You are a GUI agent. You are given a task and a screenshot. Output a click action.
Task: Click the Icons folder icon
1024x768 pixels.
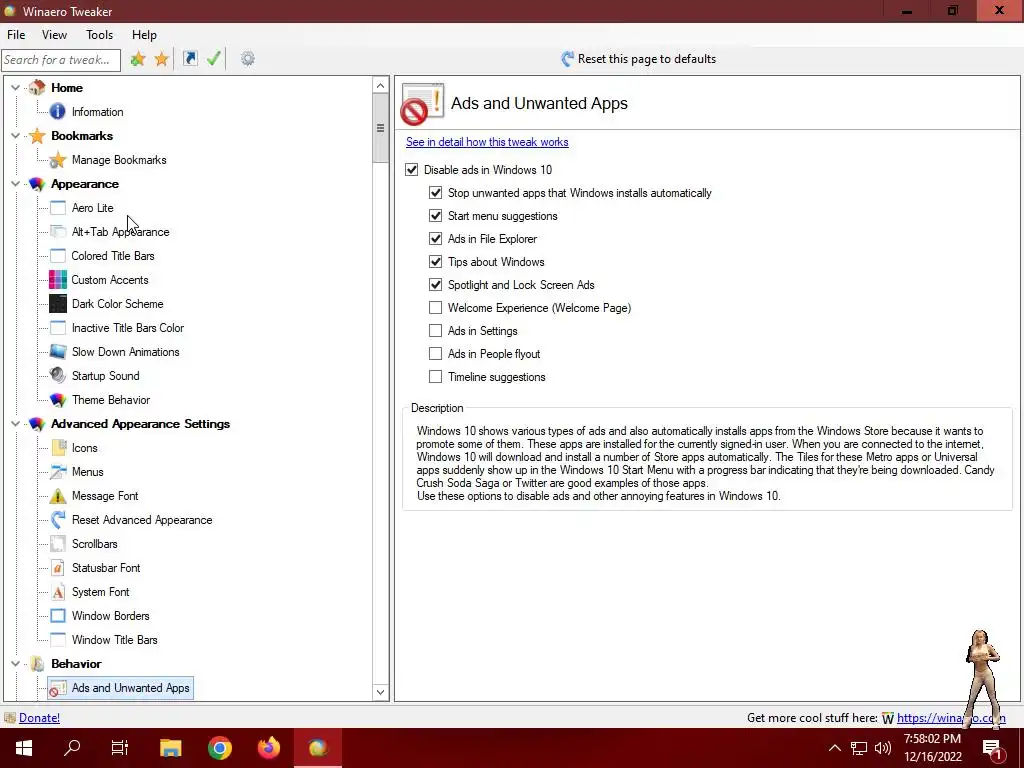[x=57, y=448]
